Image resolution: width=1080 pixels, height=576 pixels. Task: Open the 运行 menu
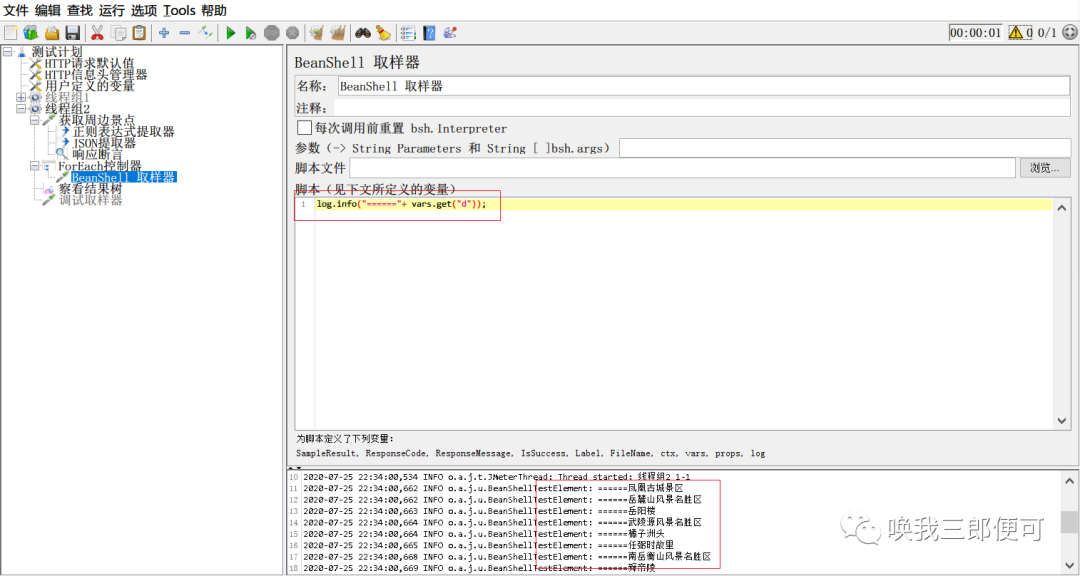pyautogui.click(x=112, y=10)
